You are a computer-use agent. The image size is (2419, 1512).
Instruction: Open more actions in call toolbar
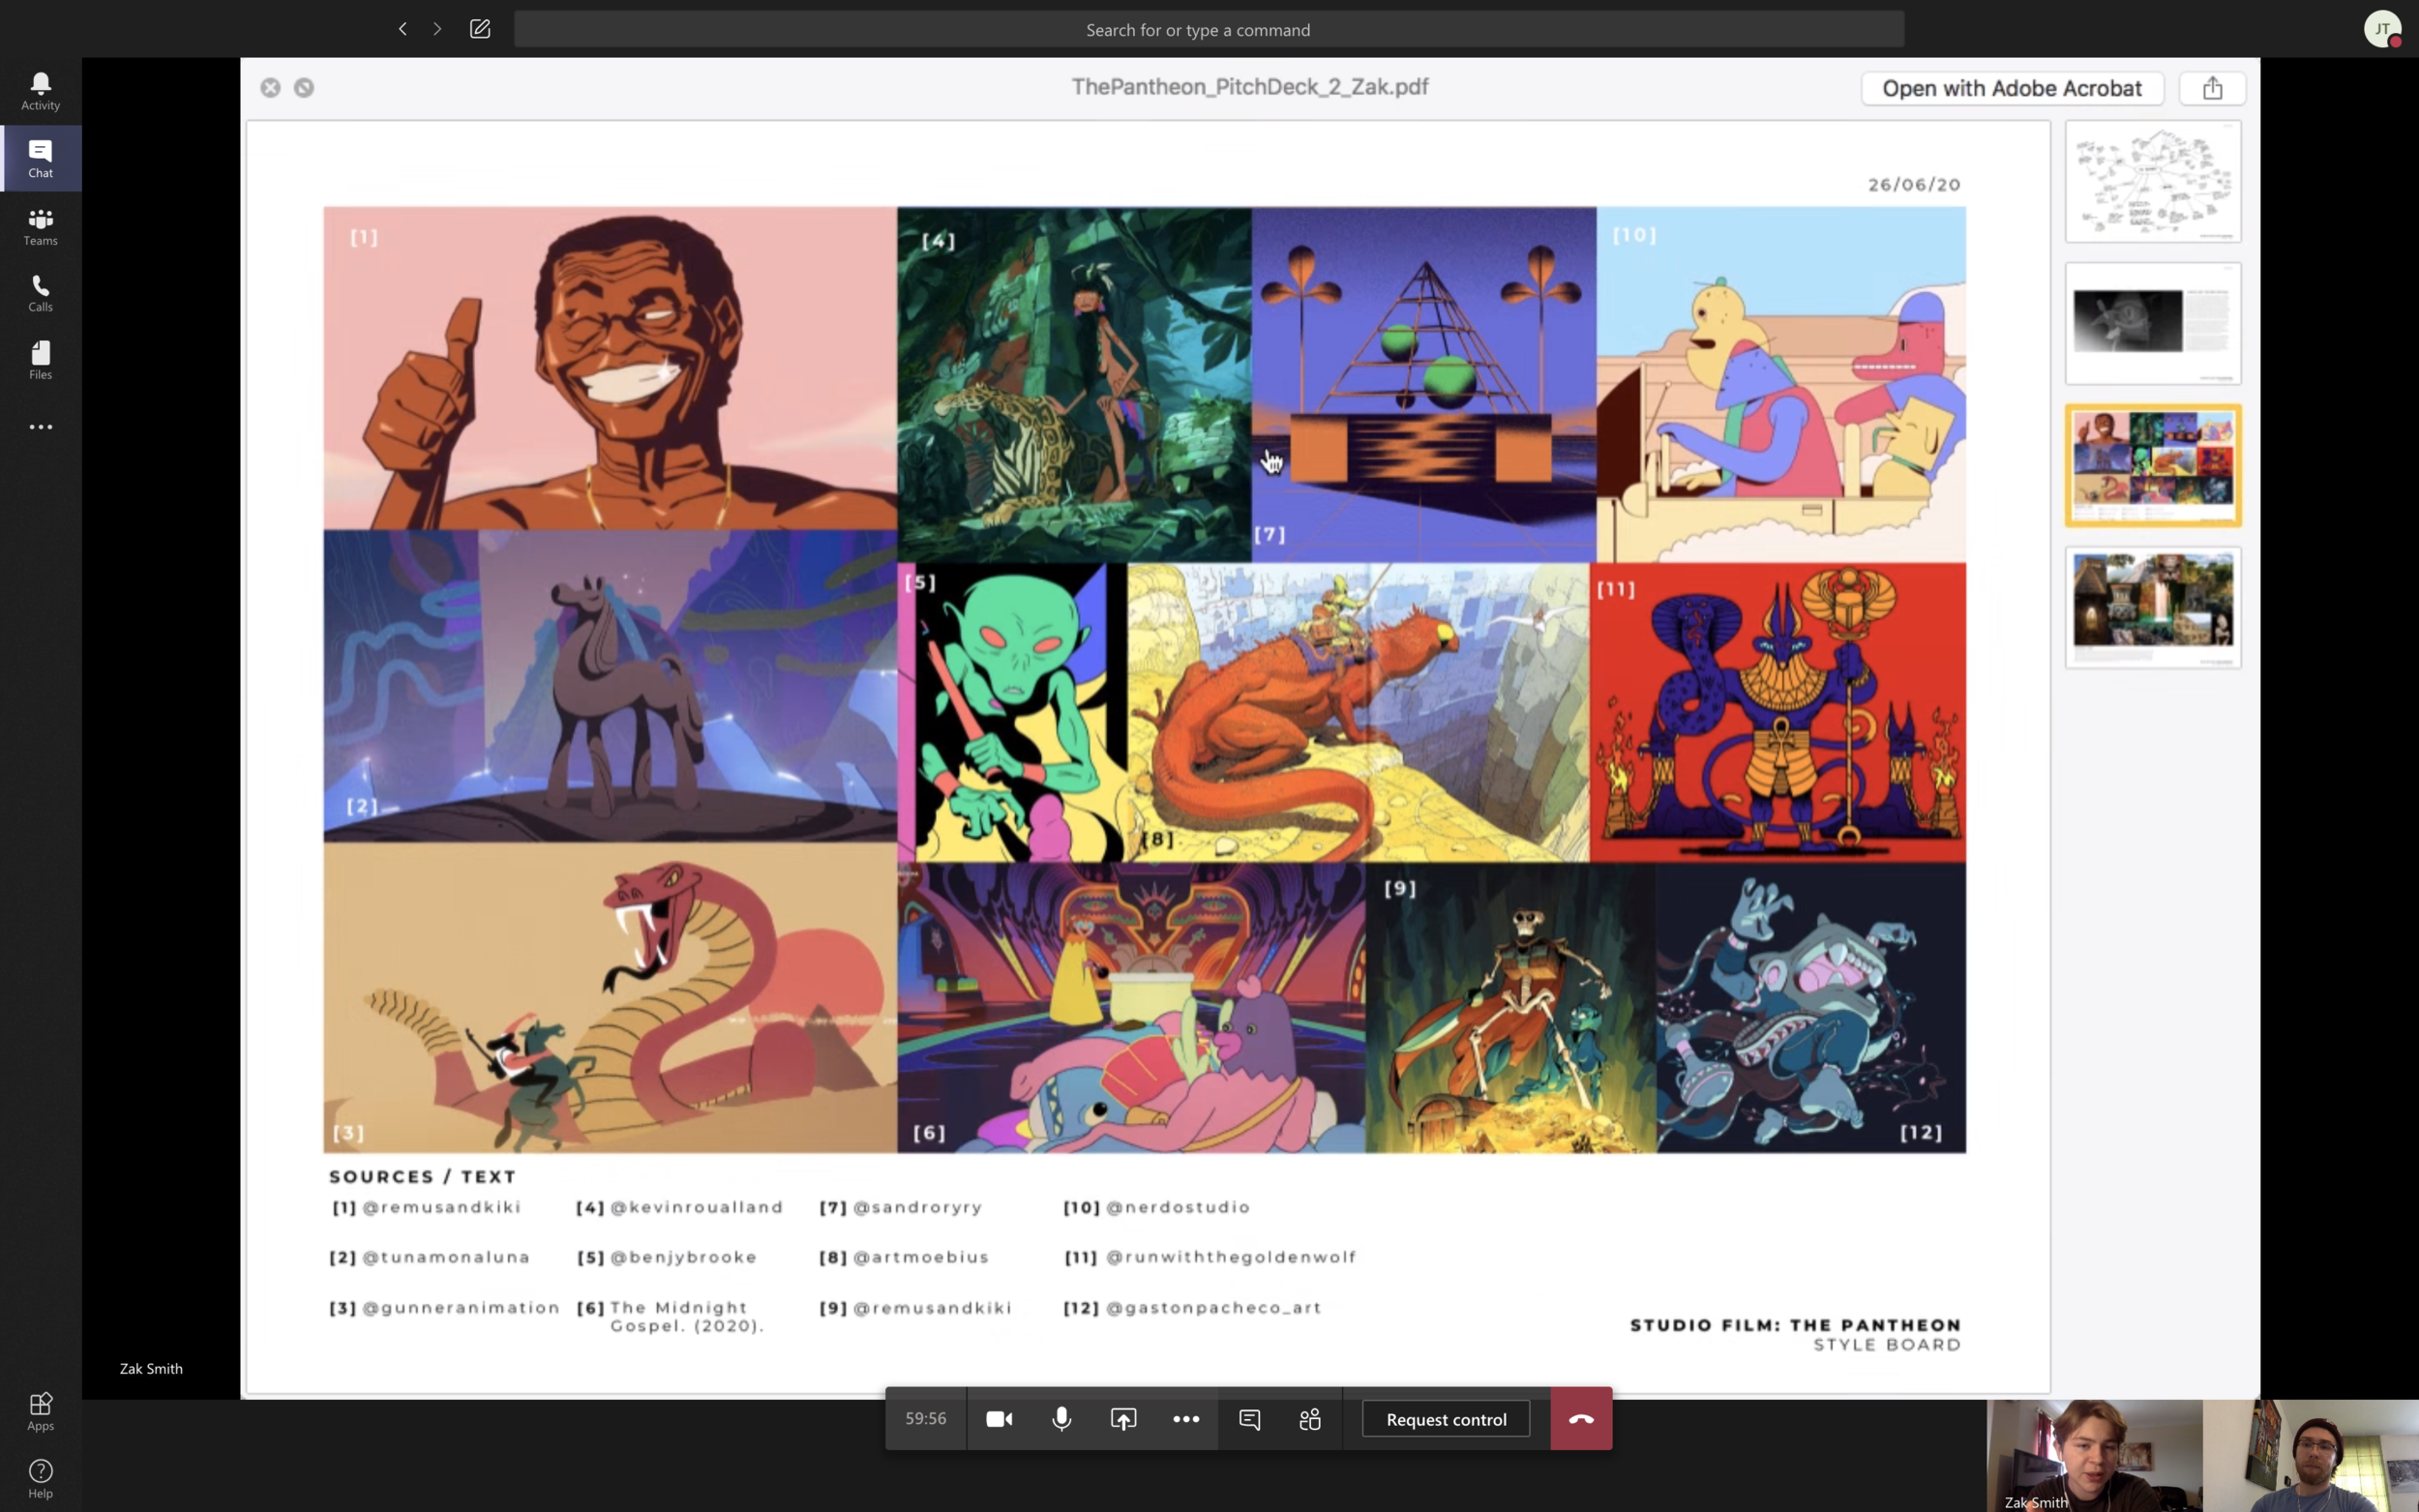[x=1185, y=1418]
